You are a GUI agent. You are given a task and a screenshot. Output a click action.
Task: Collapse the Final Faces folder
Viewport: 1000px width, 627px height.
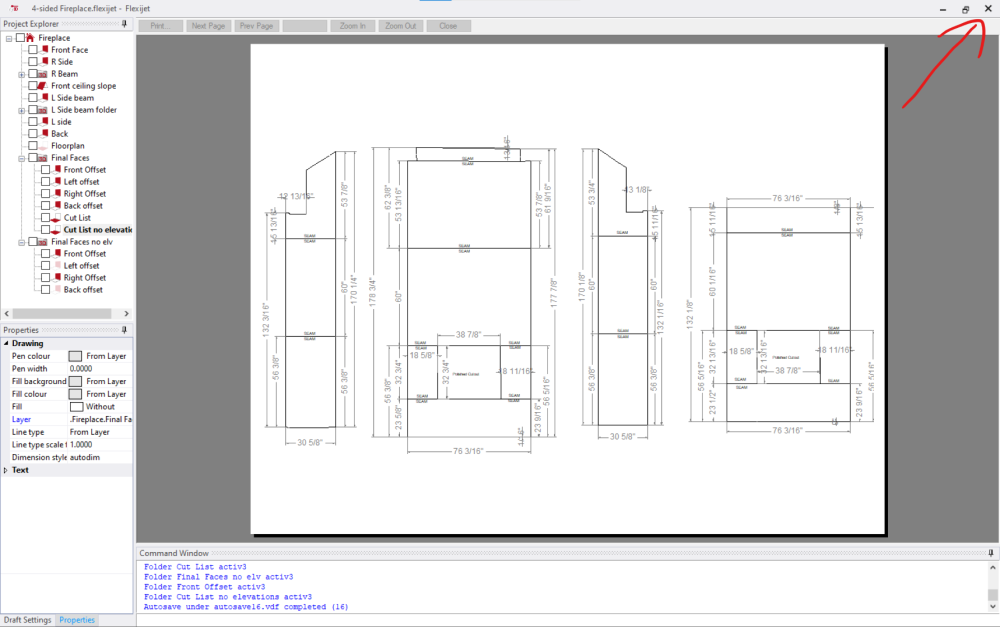pyautogui.click(x=20, y=158)
